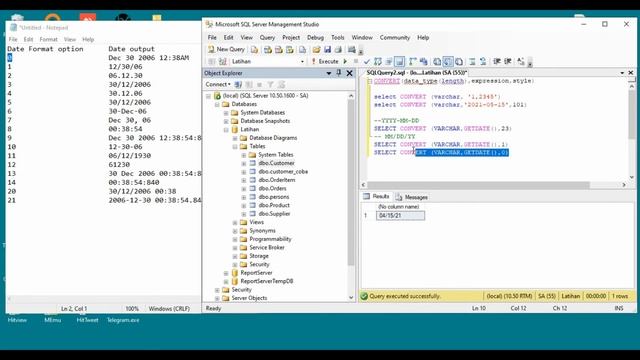
Task: Select the Views folder in tree
Action: tap(256, 222)
